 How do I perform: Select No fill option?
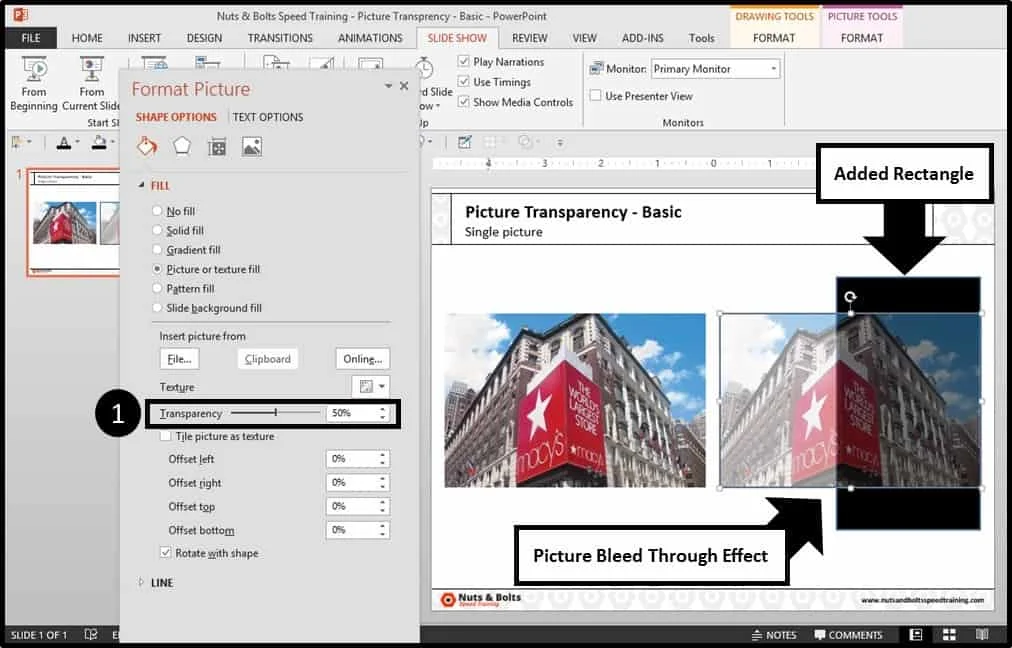pyautogui.click(x=157, y=211)
